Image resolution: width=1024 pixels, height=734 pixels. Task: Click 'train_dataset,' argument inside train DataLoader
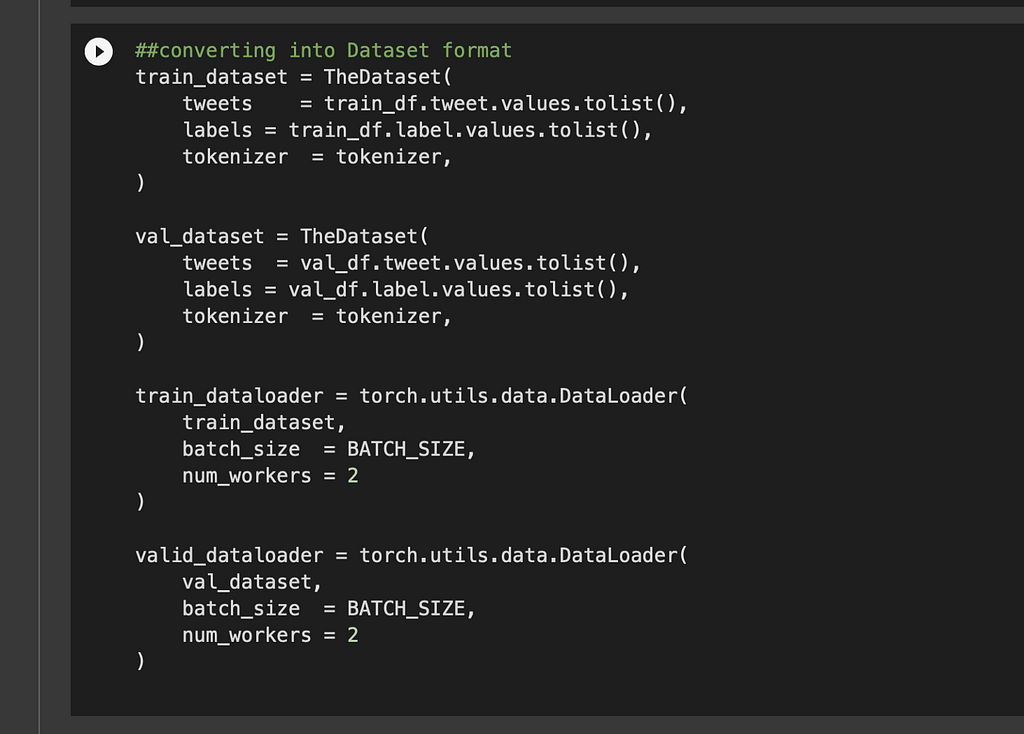264,423
